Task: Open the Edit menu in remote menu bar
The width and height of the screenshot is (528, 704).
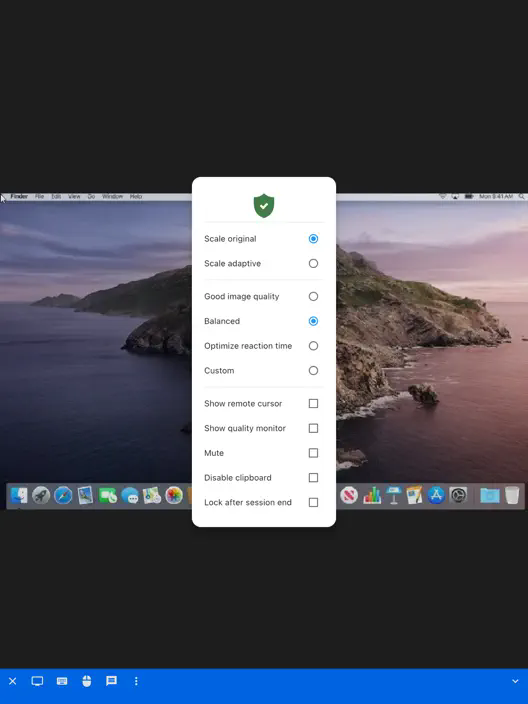Action: click(x=56, y=196)
